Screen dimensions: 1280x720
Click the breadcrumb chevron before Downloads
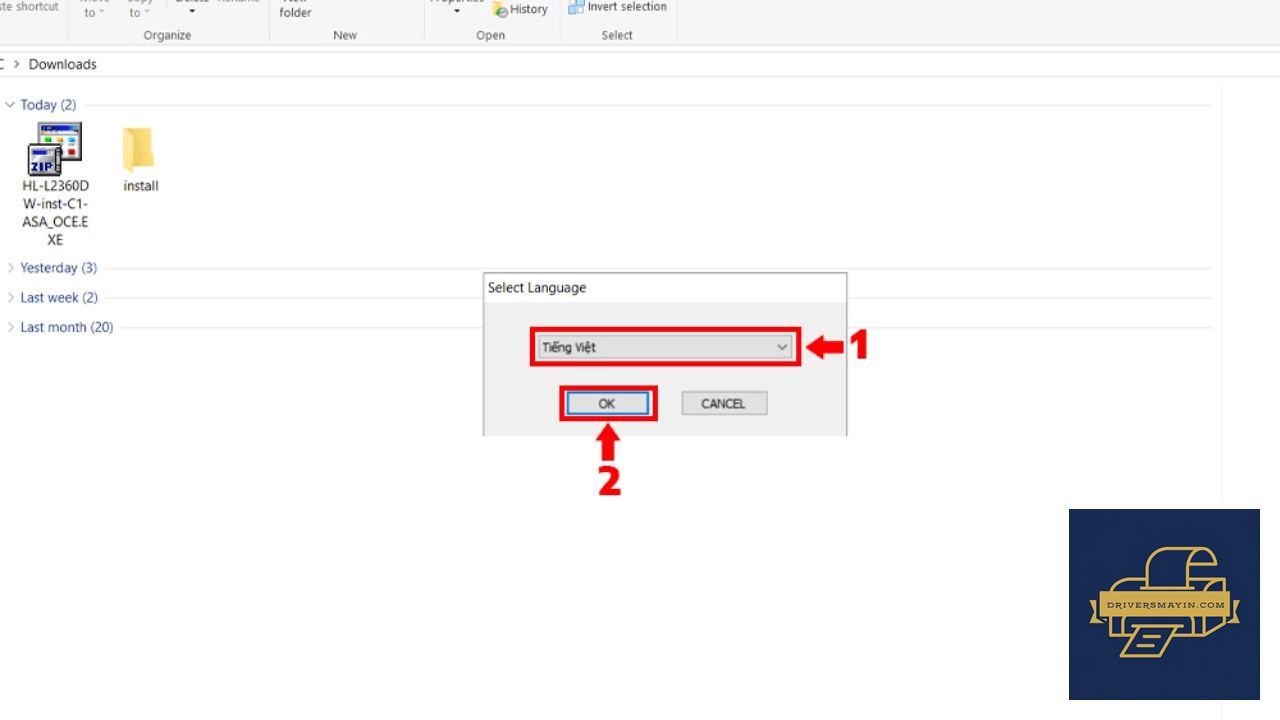(16, 64)
